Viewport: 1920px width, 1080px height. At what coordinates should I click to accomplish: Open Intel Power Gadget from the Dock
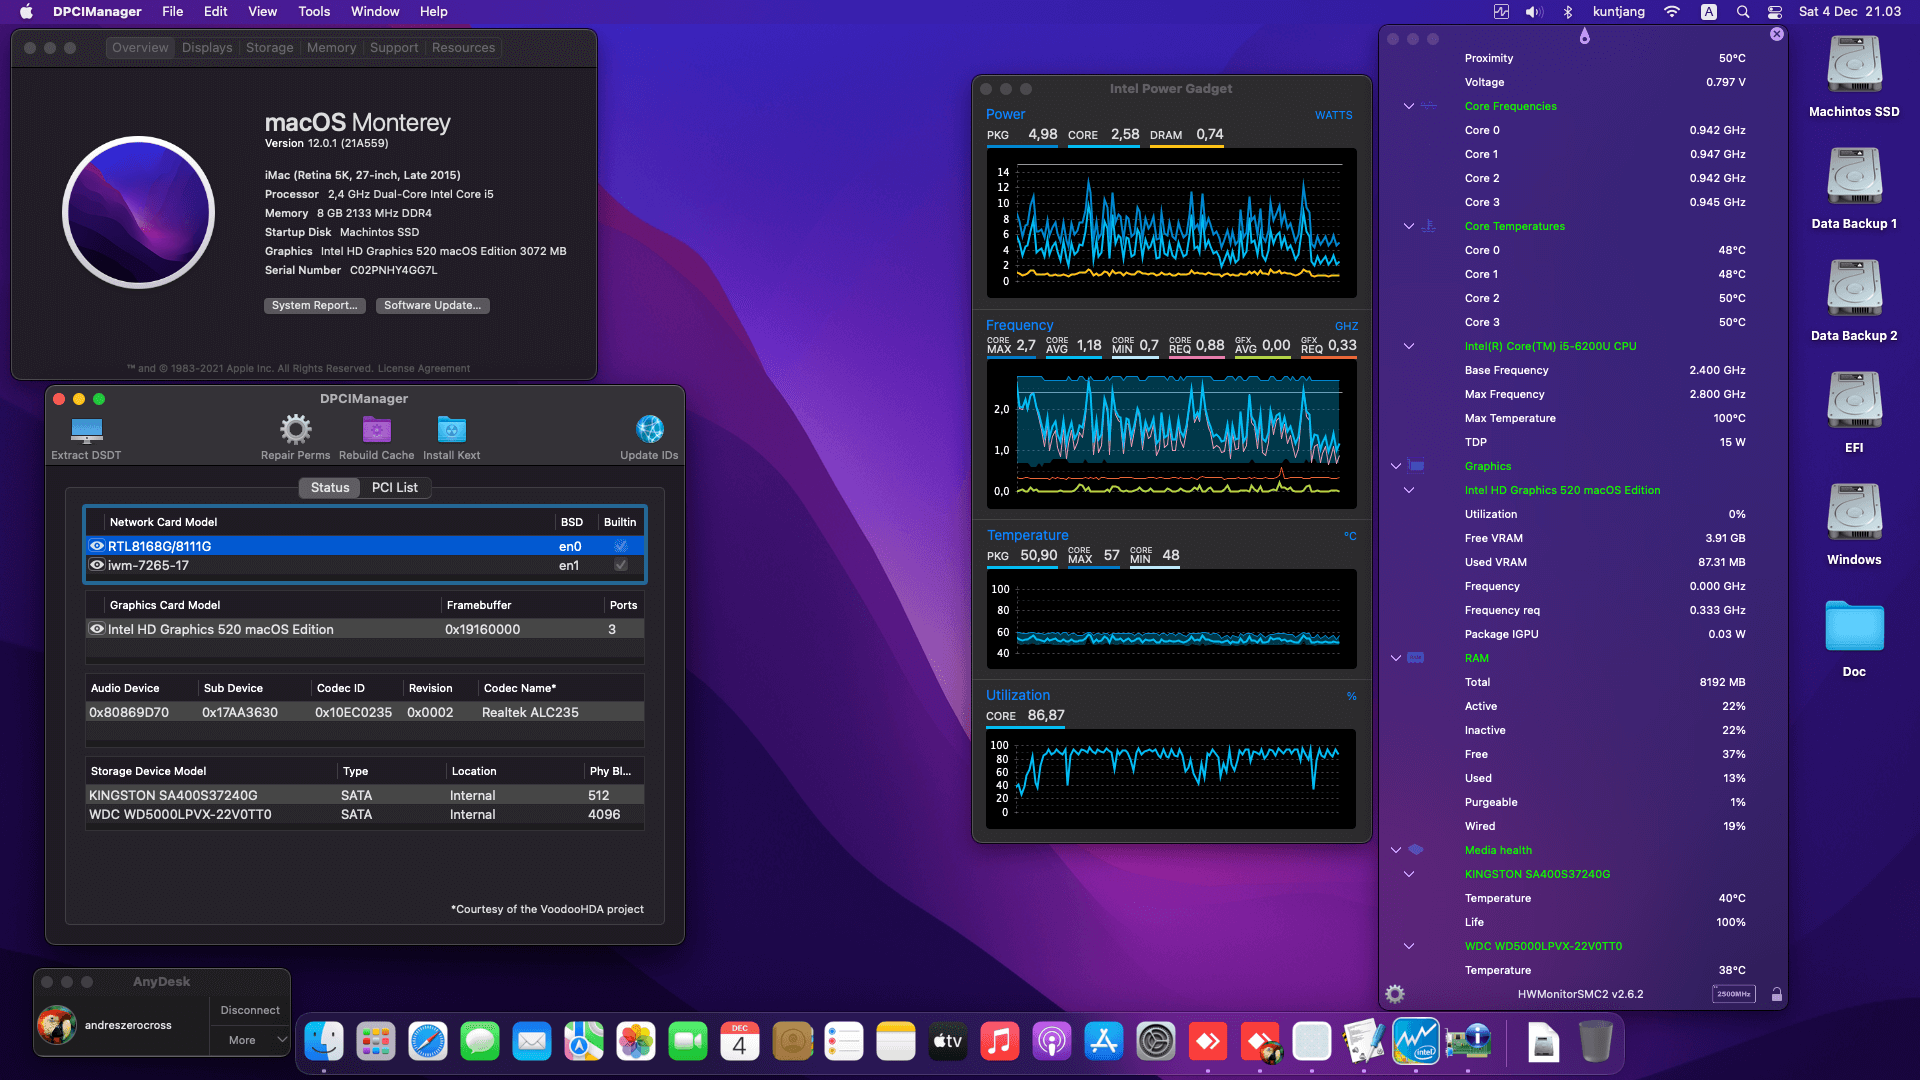pyautogui.click(x=1416, y=1042)
